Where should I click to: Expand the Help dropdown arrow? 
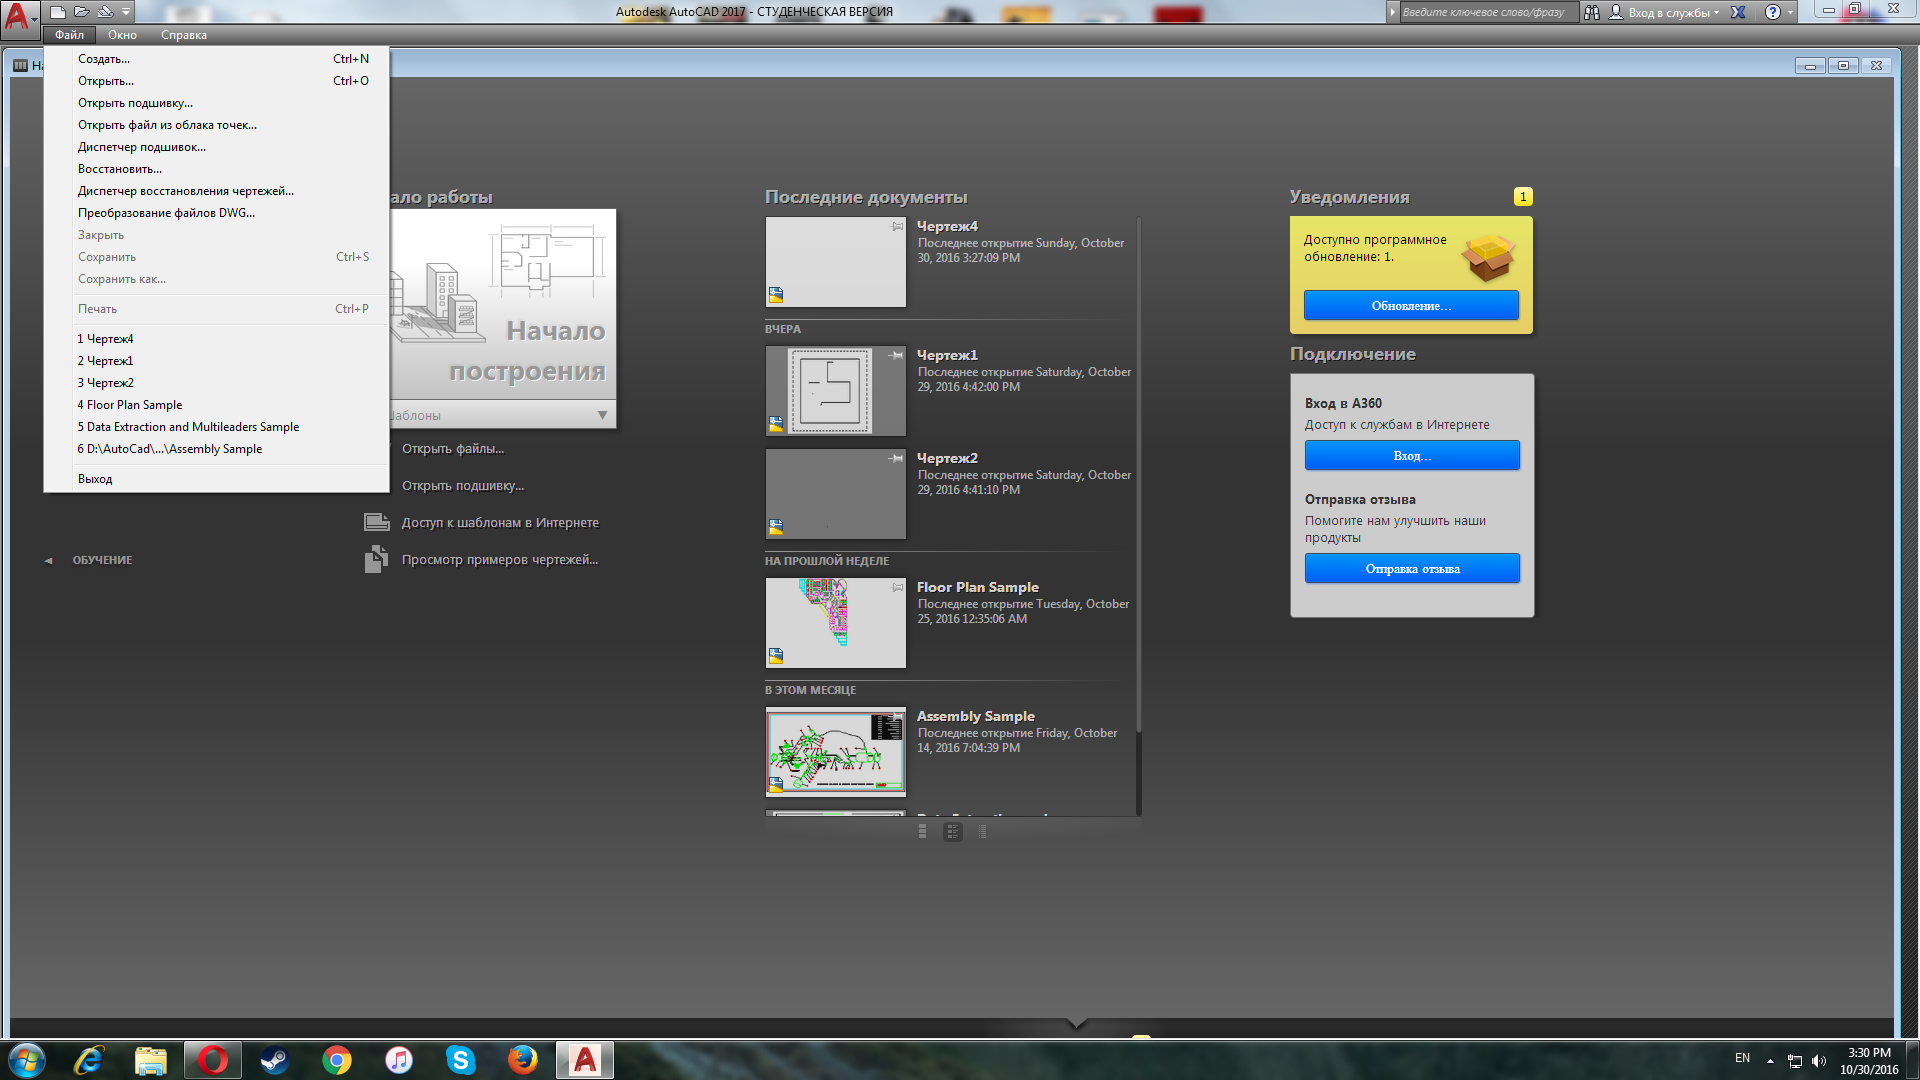1790,12
